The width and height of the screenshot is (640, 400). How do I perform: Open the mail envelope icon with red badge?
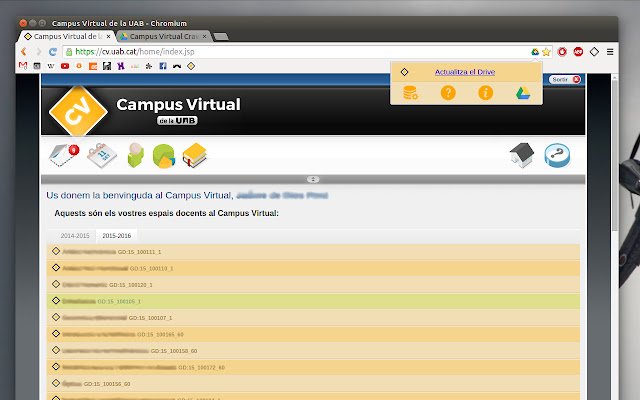pyautogui.click(x=64, y=156)
